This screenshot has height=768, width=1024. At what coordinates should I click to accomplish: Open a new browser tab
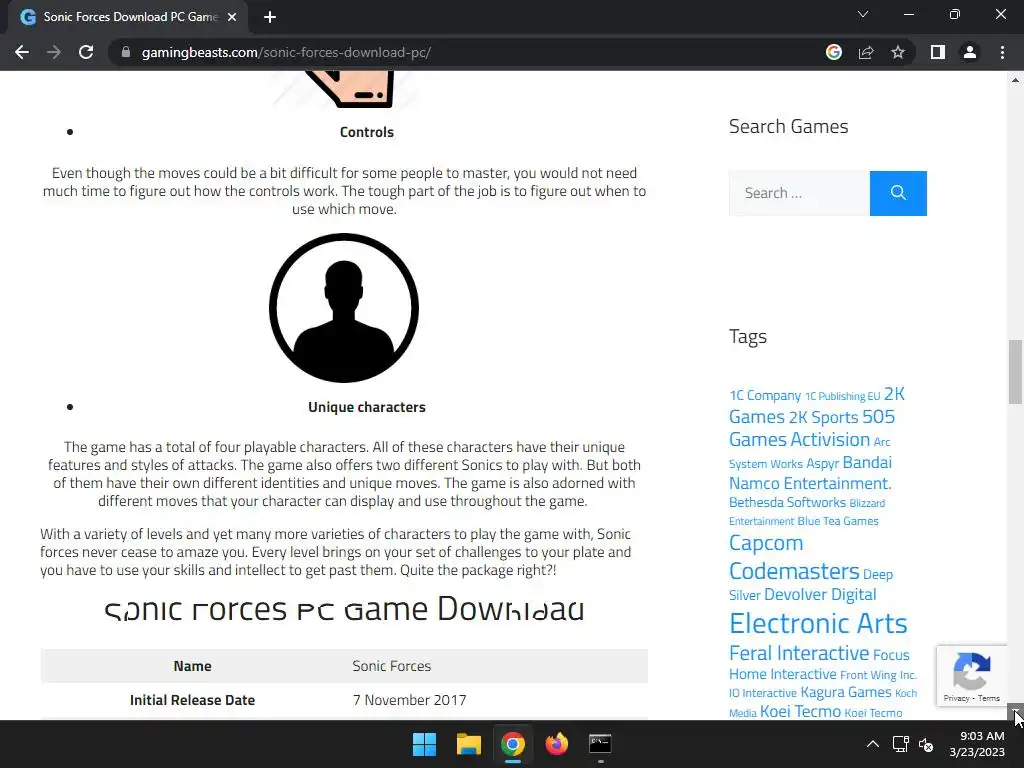click(270, 17)
